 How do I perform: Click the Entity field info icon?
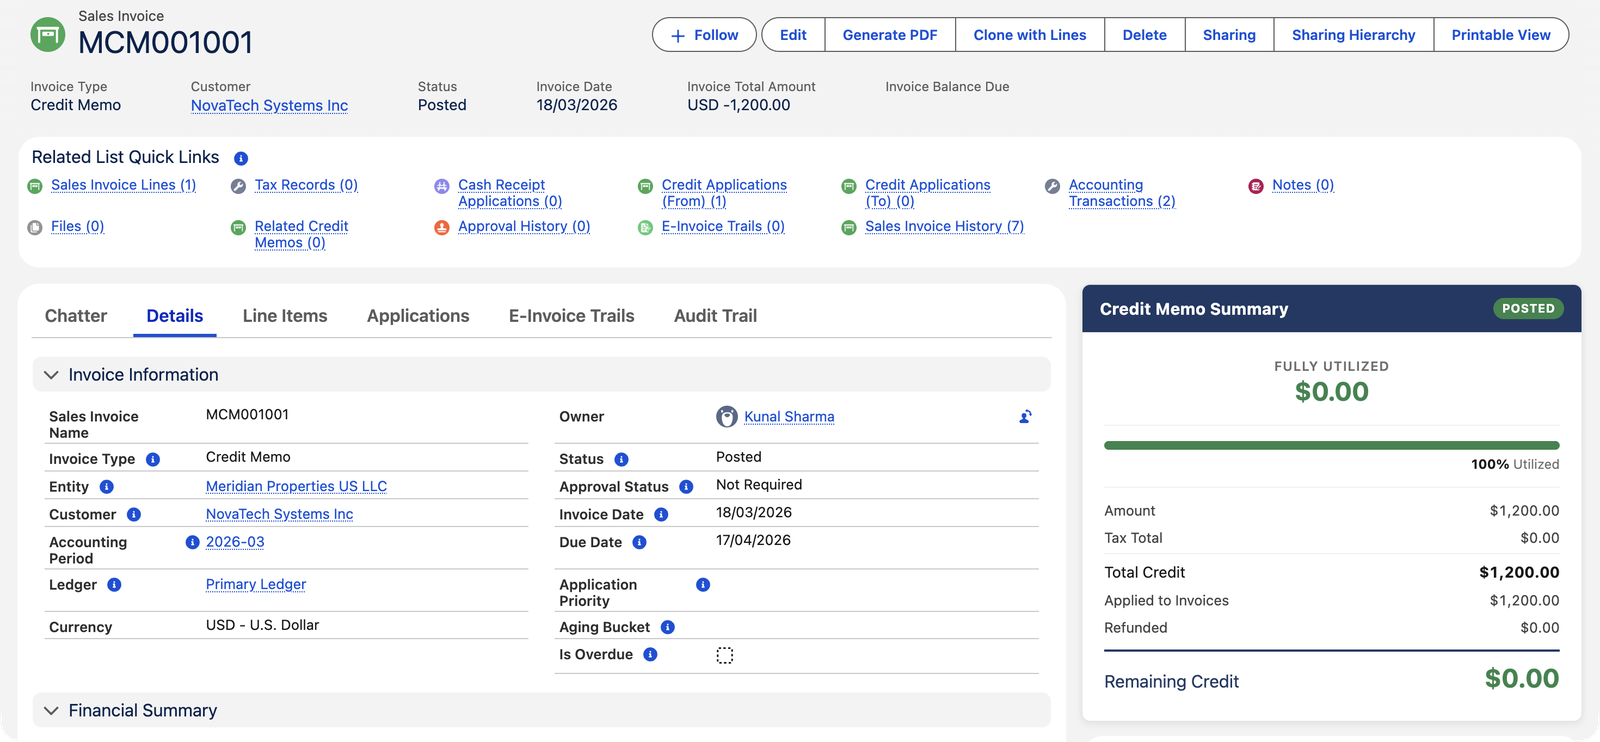[x=107, y=487]
